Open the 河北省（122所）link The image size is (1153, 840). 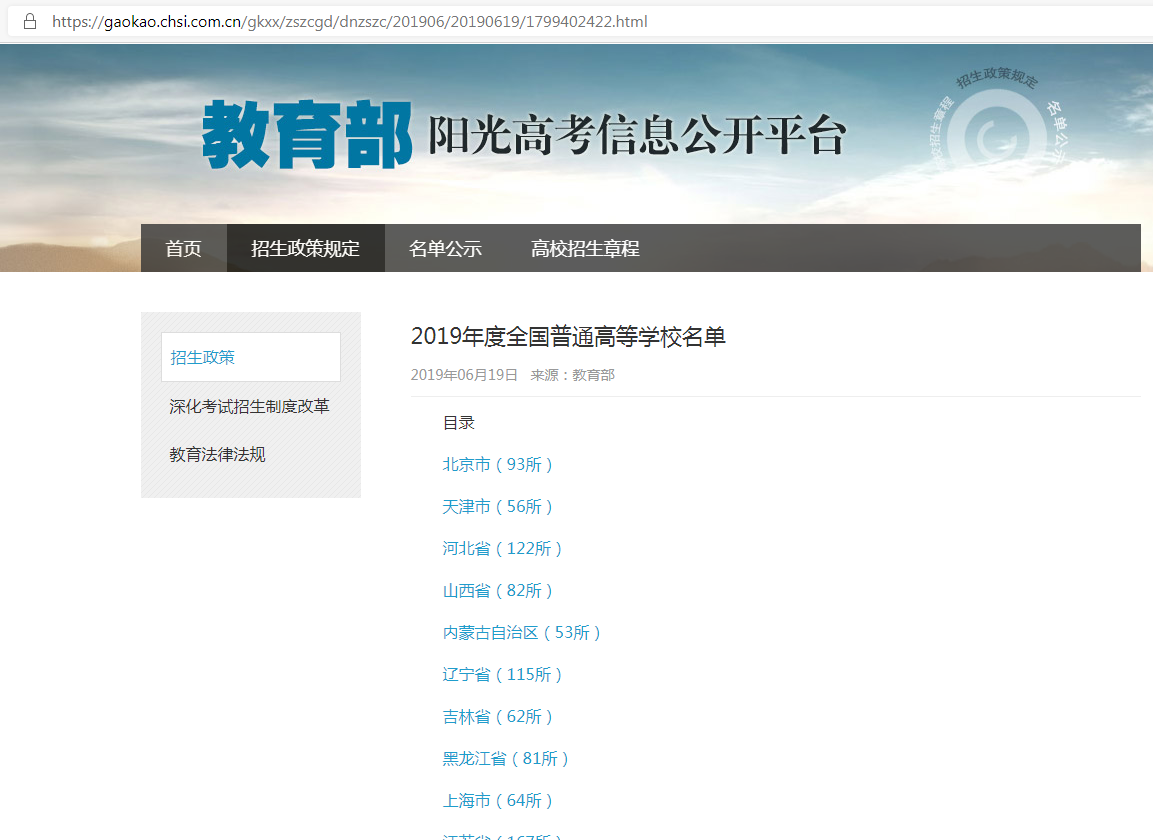click(x=502, y=549)
